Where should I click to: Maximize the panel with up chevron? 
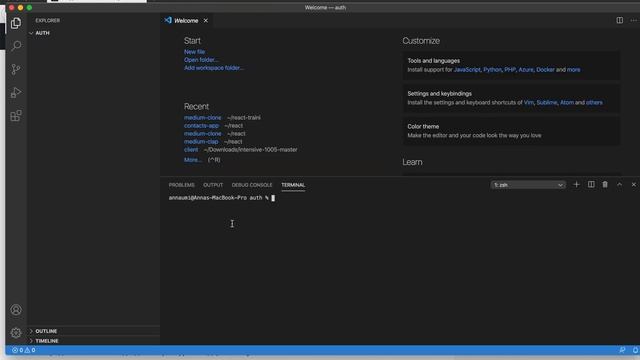coord(619,184)
